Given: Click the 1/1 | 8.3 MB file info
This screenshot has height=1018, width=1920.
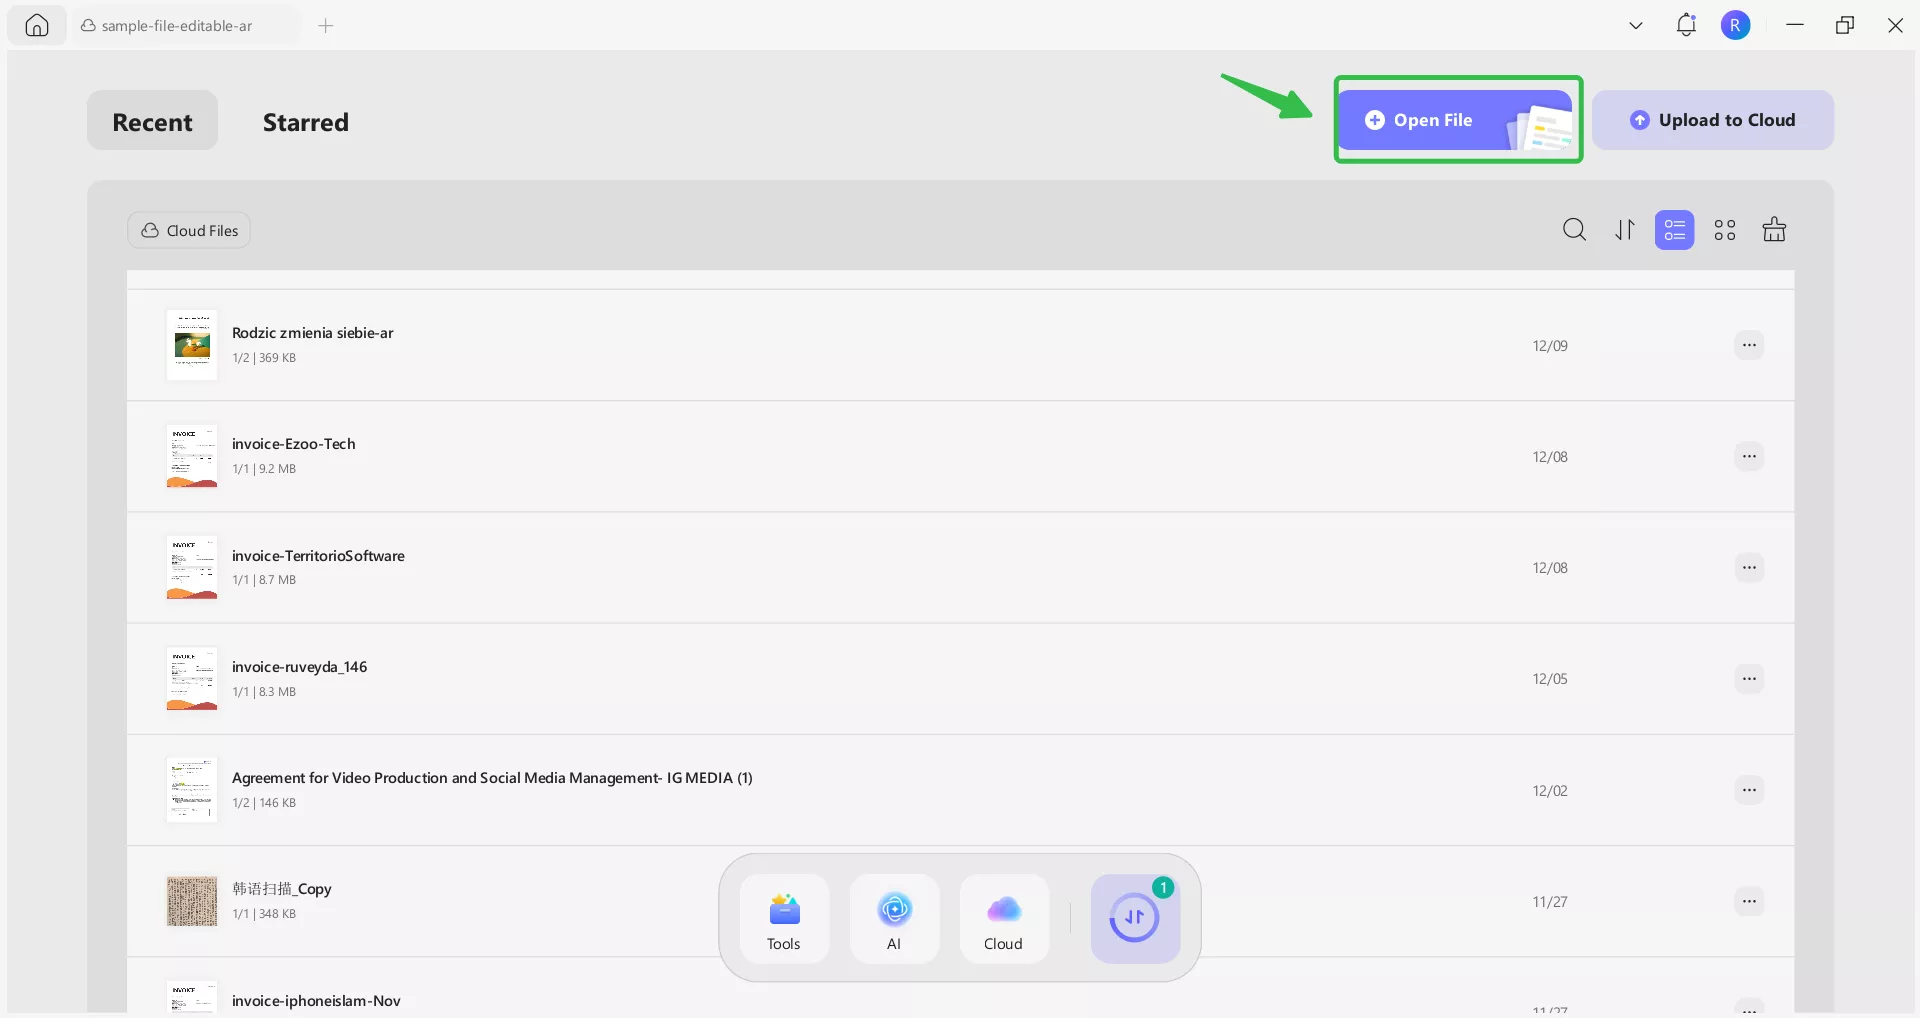Looking at the screenshot, I should pos(264,692).
